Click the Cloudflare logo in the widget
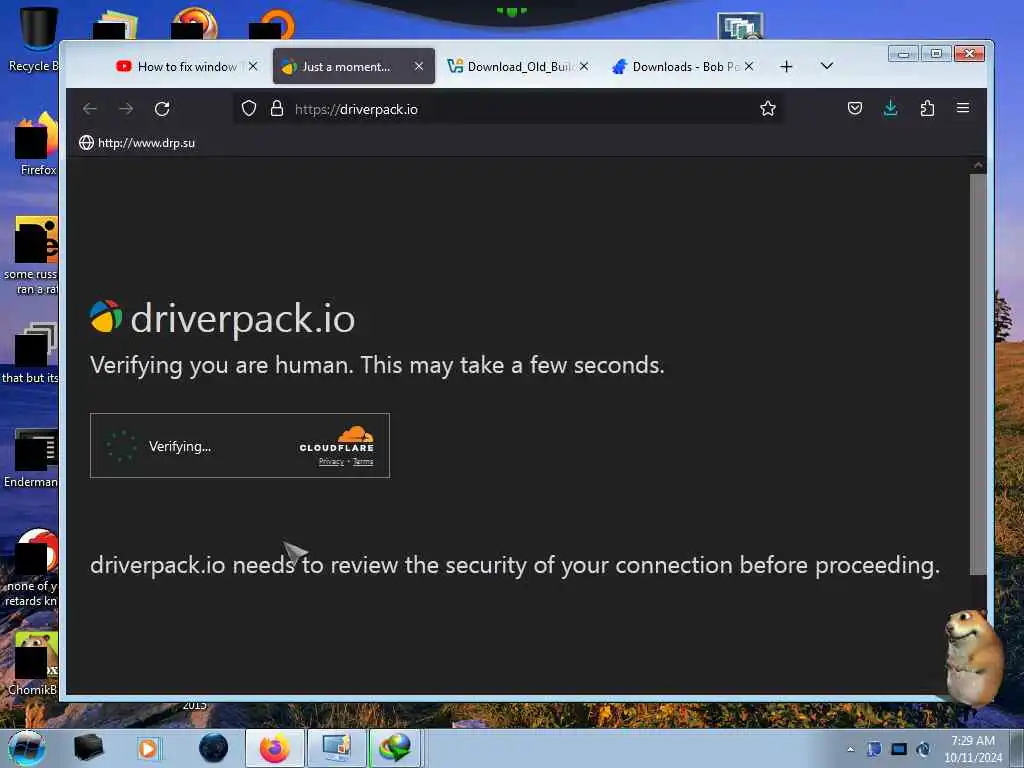Image resolution: width=1024 pixels, height=768 pixels. [x=337, y=439]
